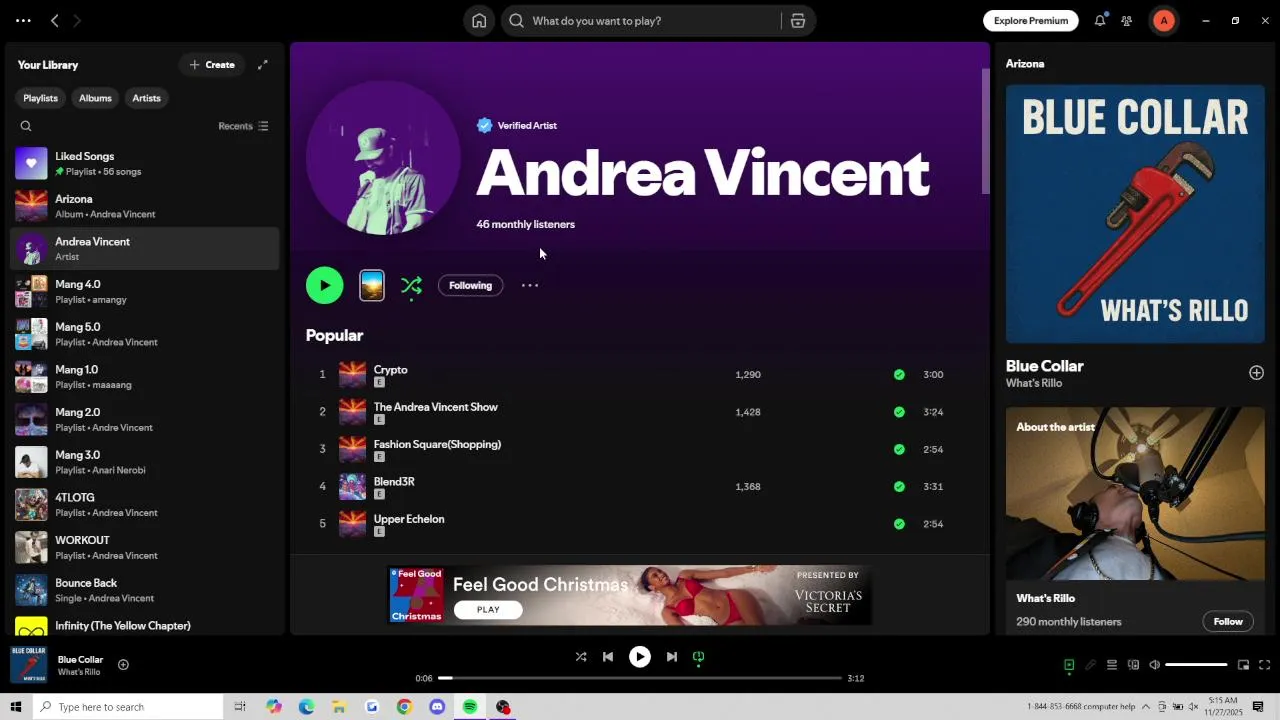Toggle saved checkmark for The Andrea Vincent Show
Viewport: 1280px width, 720px height.
point(899,412)
